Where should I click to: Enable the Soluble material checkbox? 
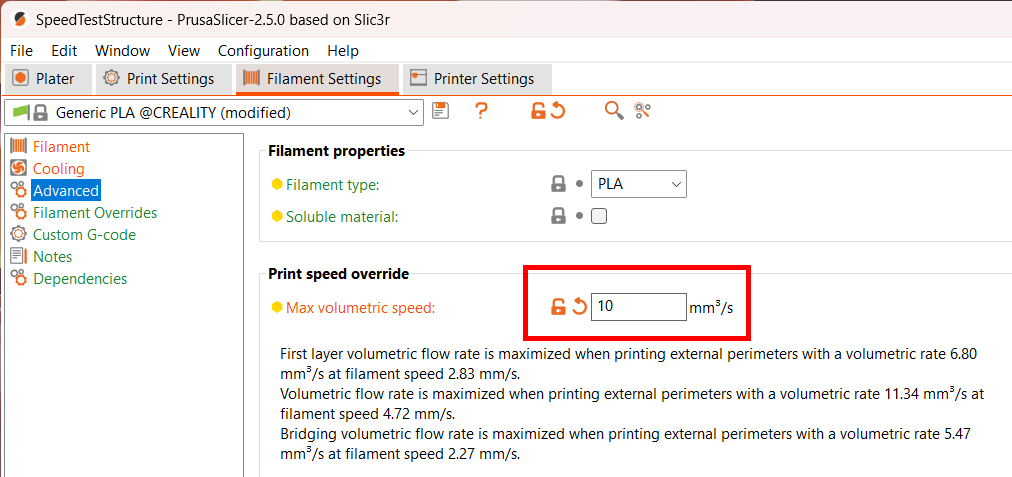point(599,216)
